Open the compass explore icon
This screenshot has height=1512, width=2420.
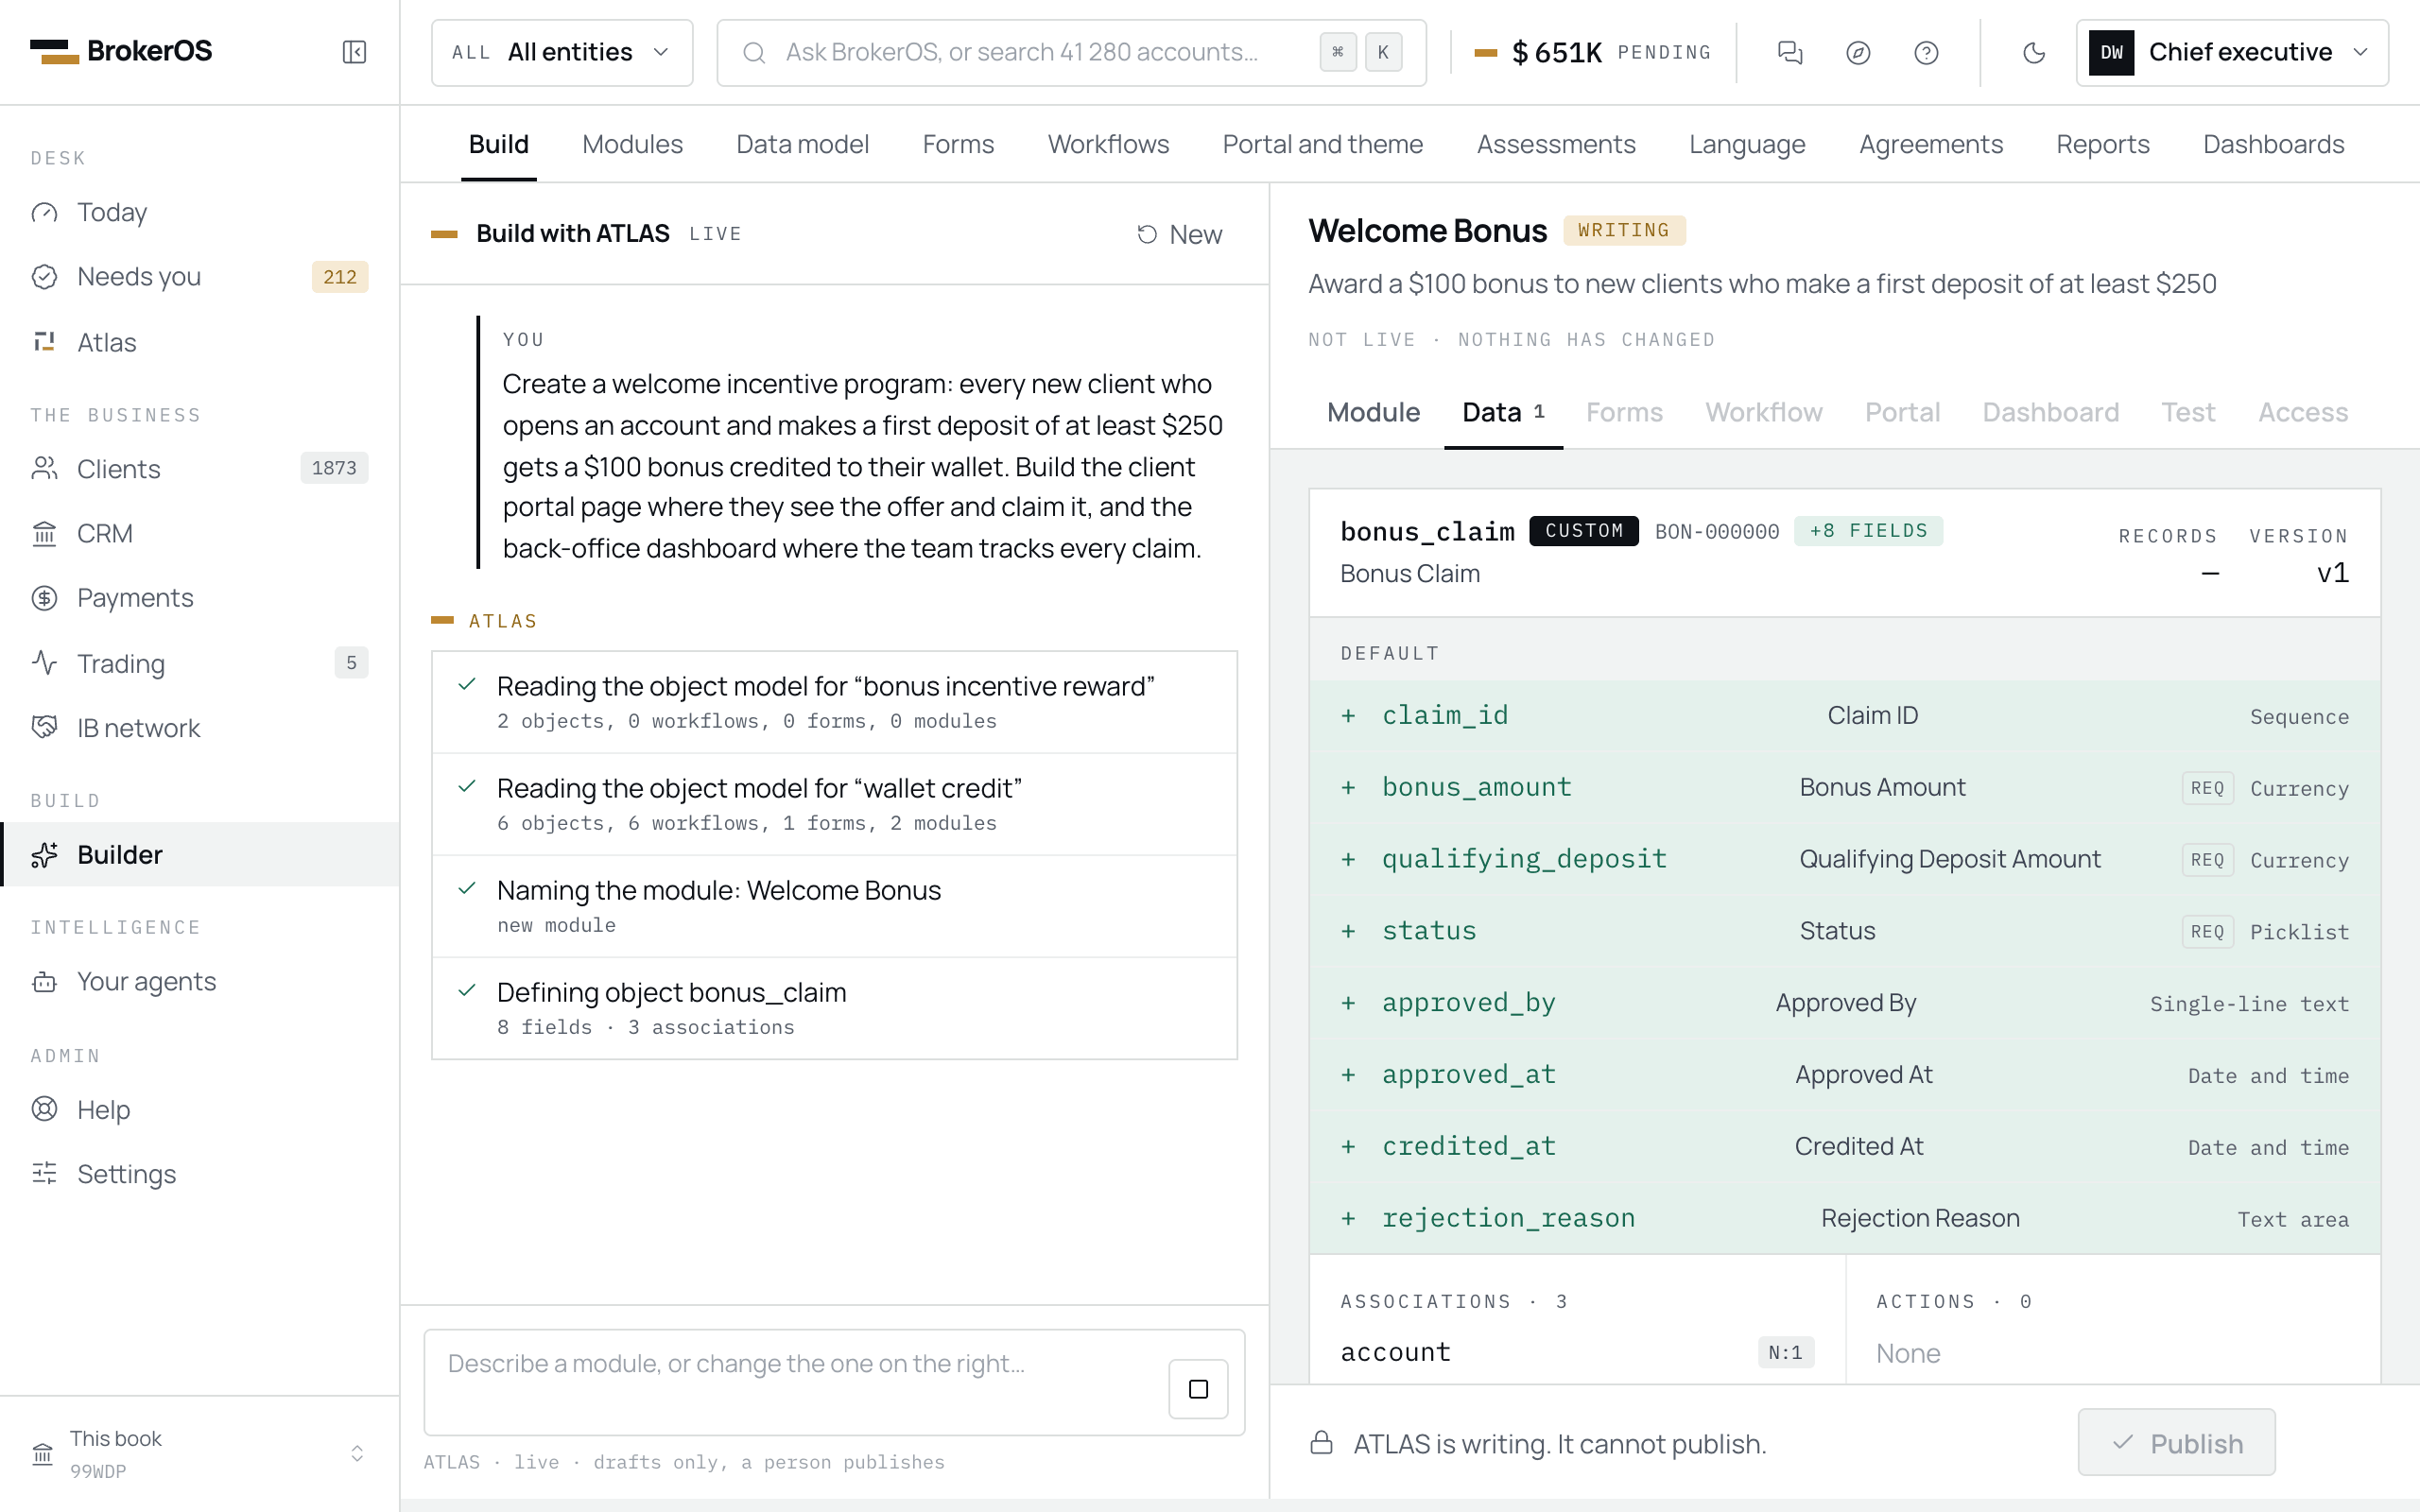coord(1858,52)
